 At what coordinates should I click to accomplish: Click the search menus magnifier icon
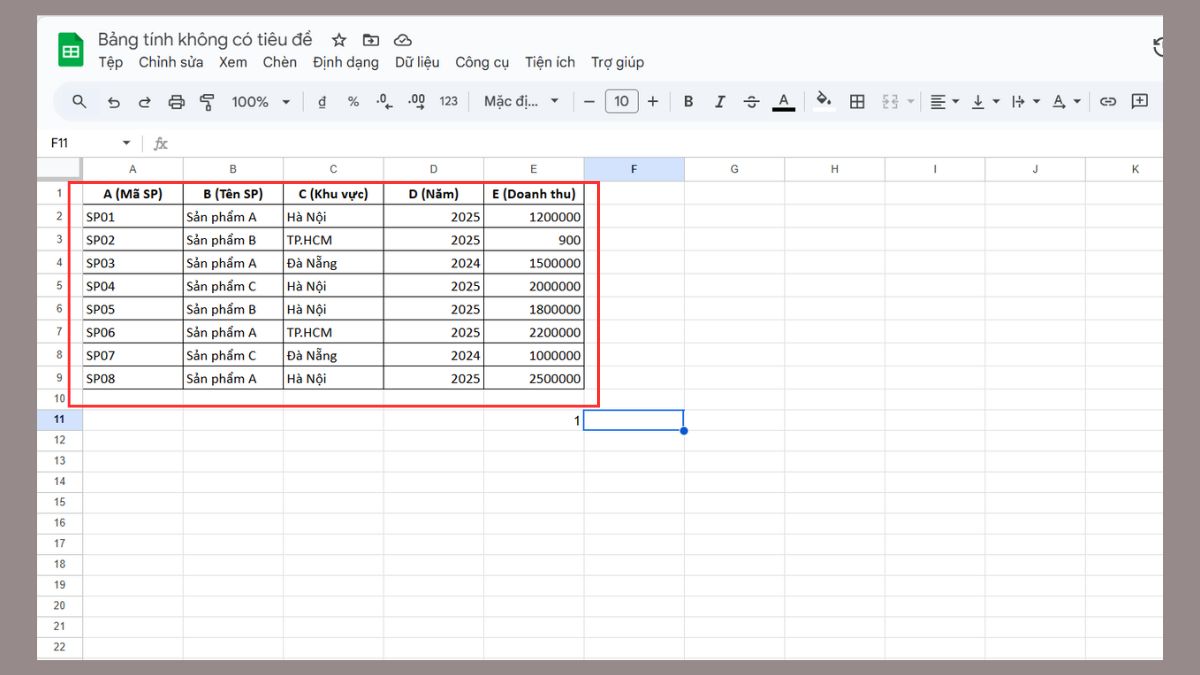tap(80, 102)
